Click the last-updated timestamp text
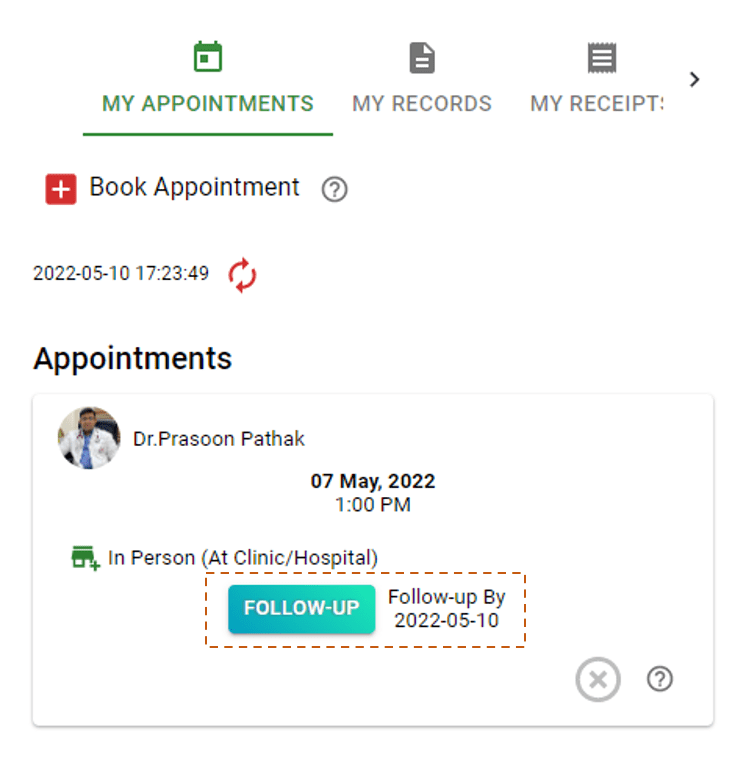This screenshot has height=771, width=746. click(x=121, y=273)
